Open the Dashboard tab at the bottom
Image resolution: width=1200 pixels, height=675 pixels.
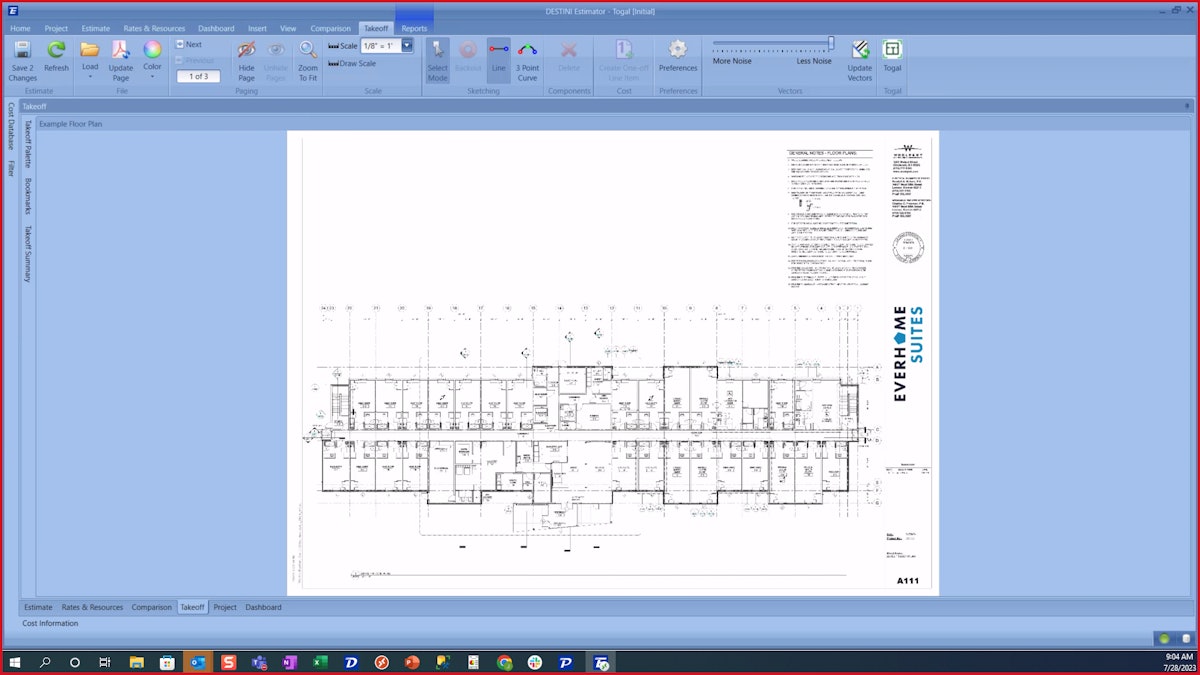pyautogui.click(x=262, y=607)
